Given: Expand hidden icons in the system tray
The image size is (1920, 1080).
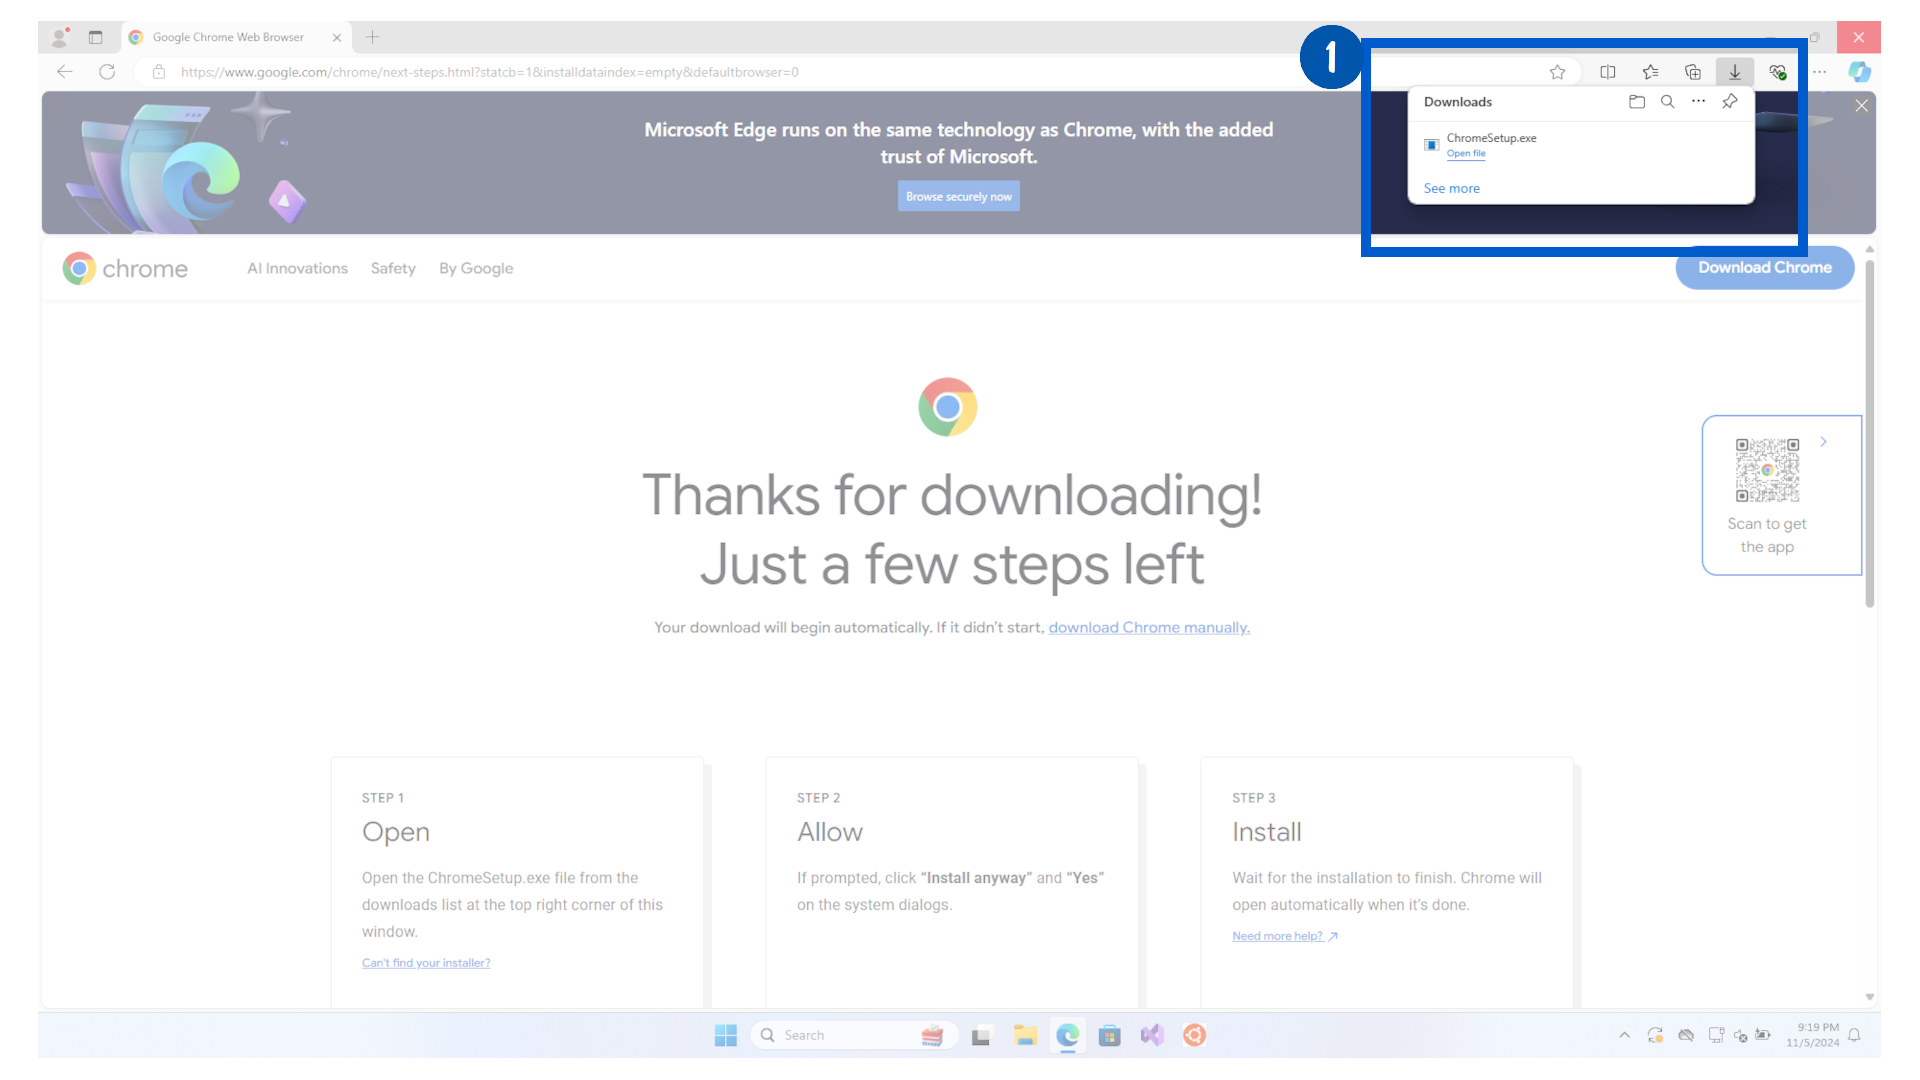Looking at the screenshot, I should click(1624, 1035).
